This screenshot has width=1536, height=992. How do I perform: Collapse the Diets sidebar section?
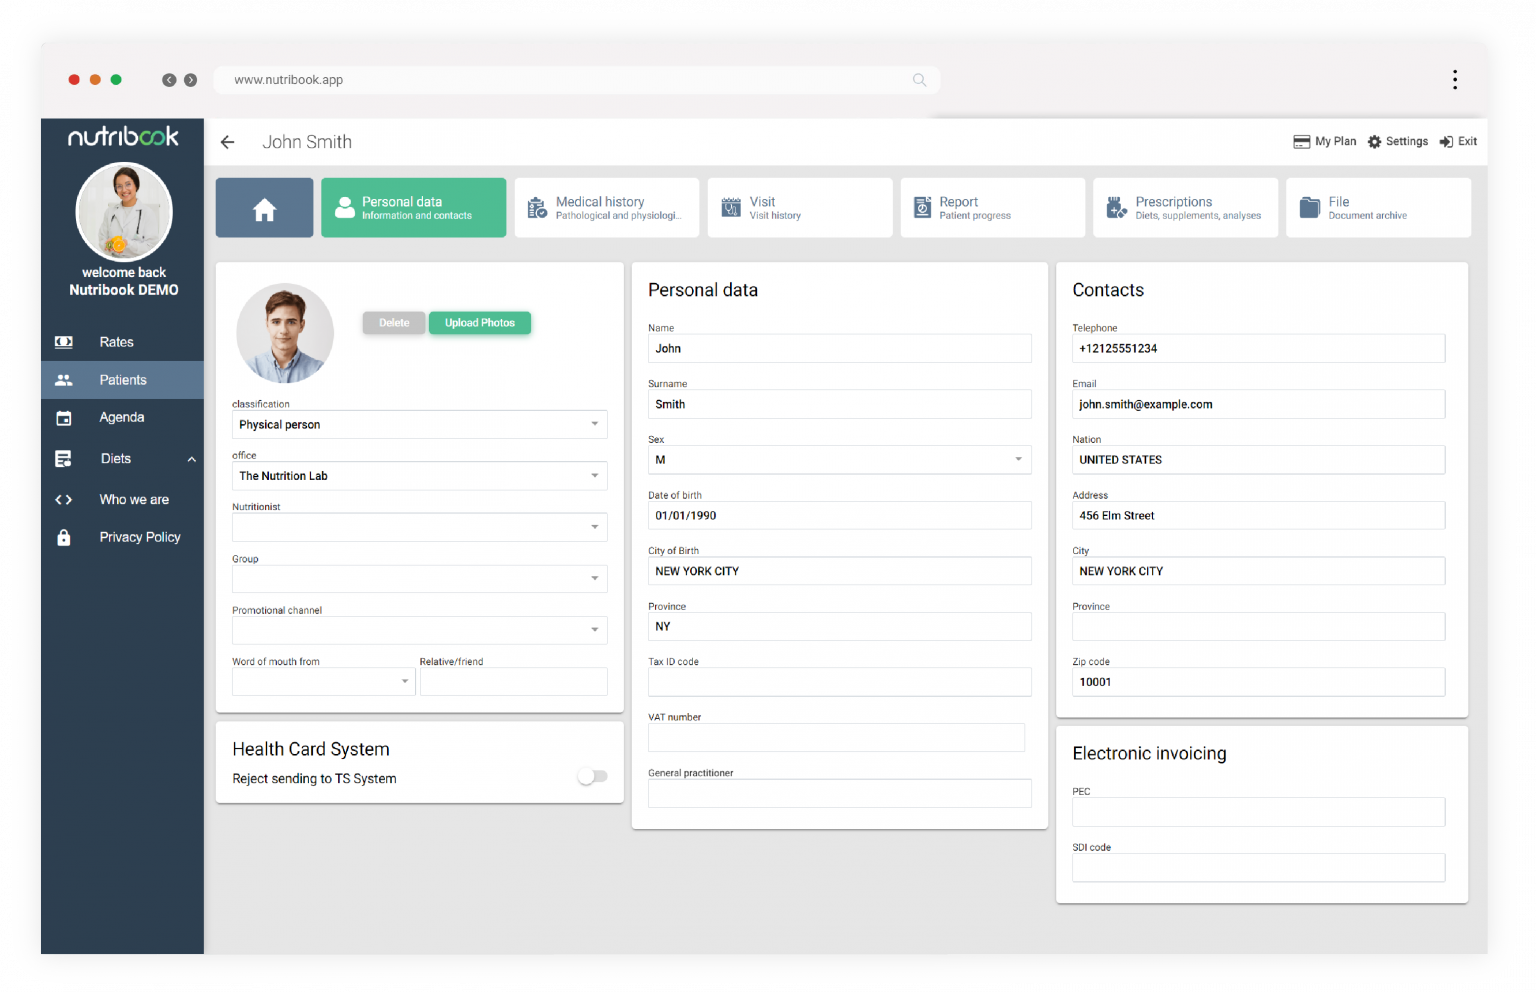[191, 459]
